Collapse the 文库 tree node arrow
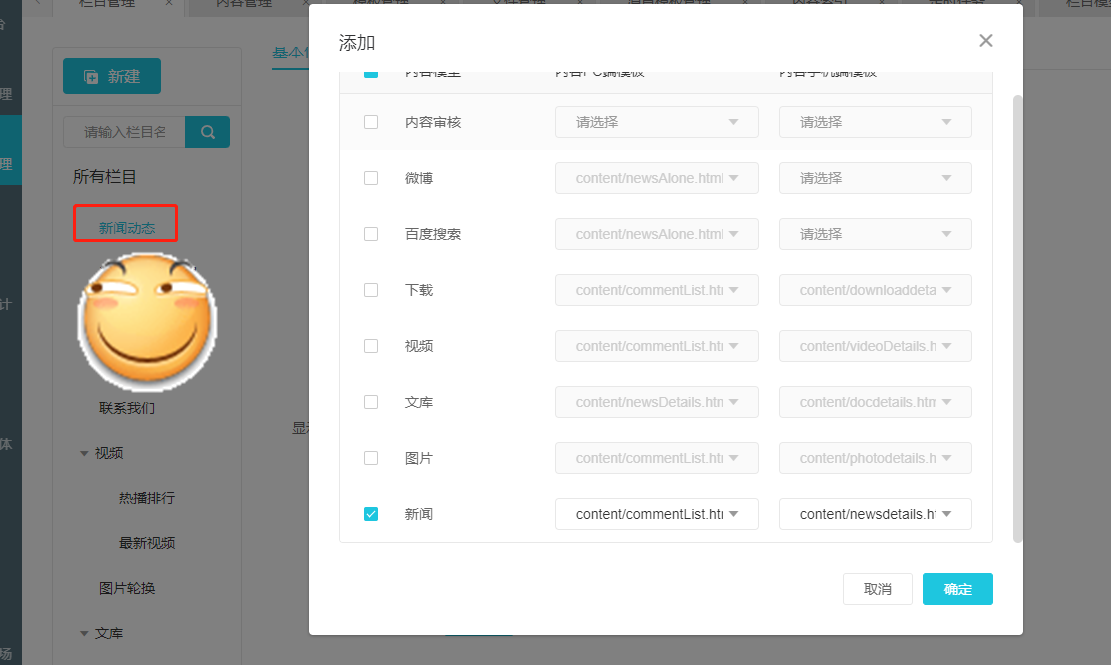The image size is (1111, 665). pos(84,633)
